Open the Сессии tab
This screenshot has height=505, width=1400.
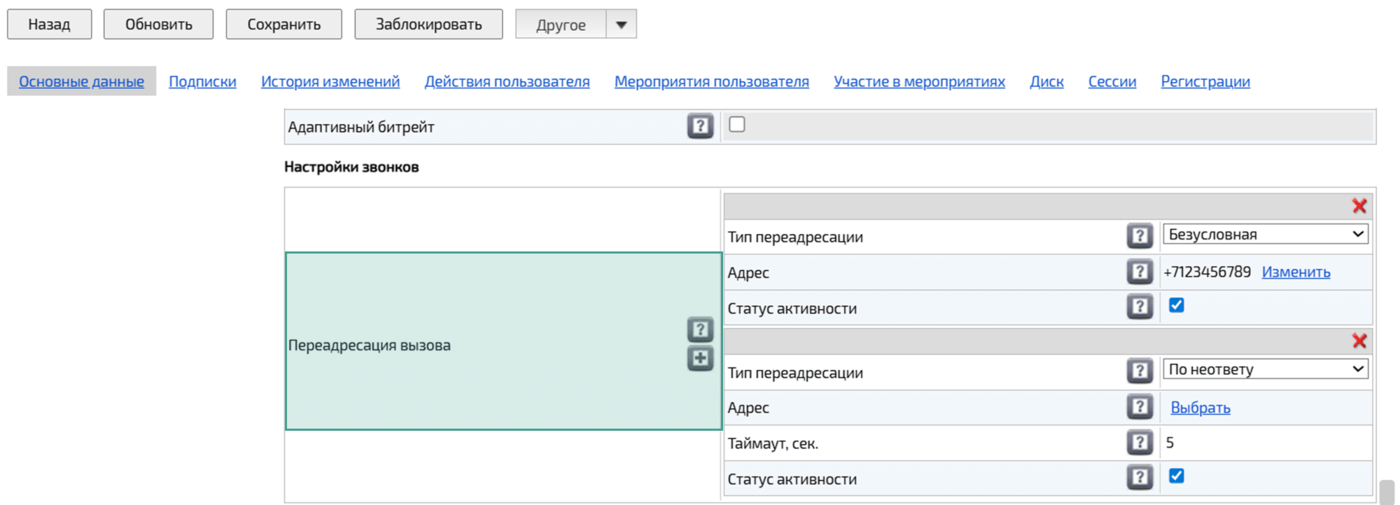[1112, 82]
